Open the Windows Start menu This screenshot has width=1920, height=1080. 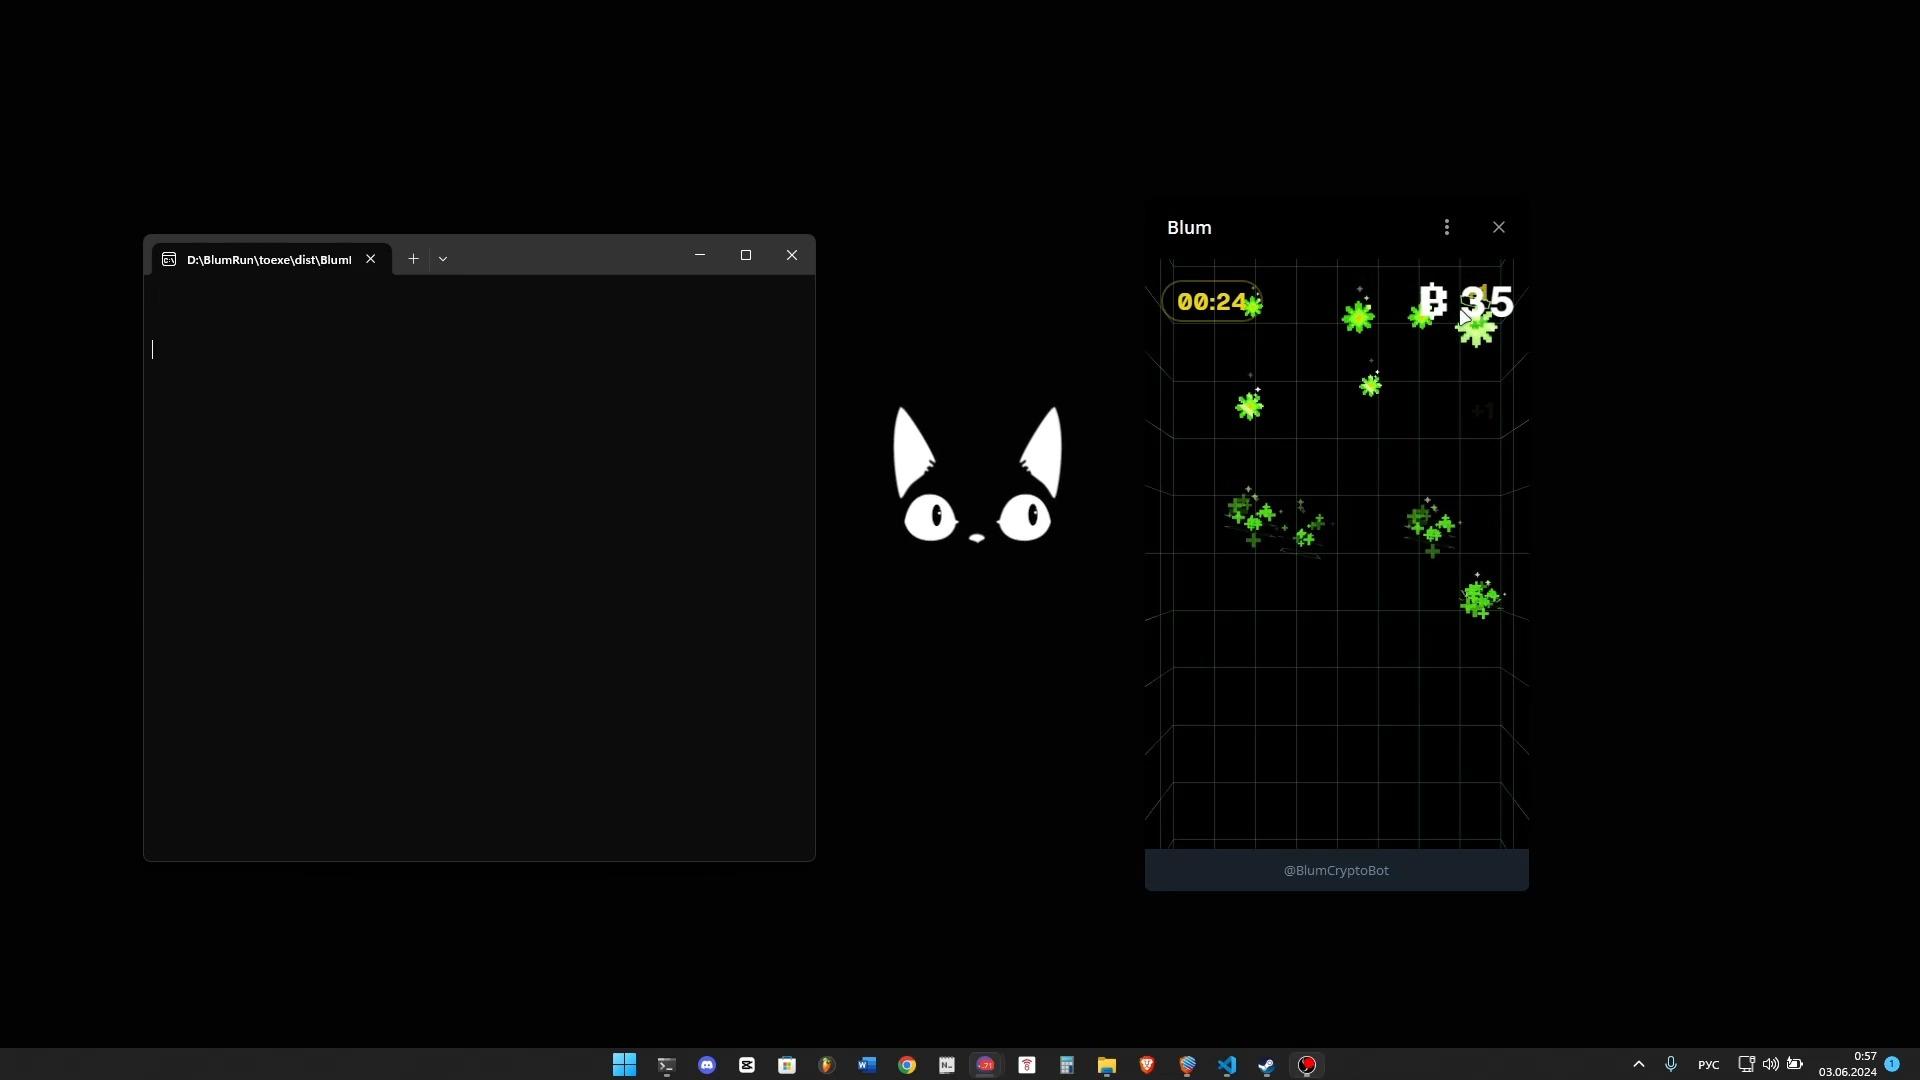[x=625, y=1065]
